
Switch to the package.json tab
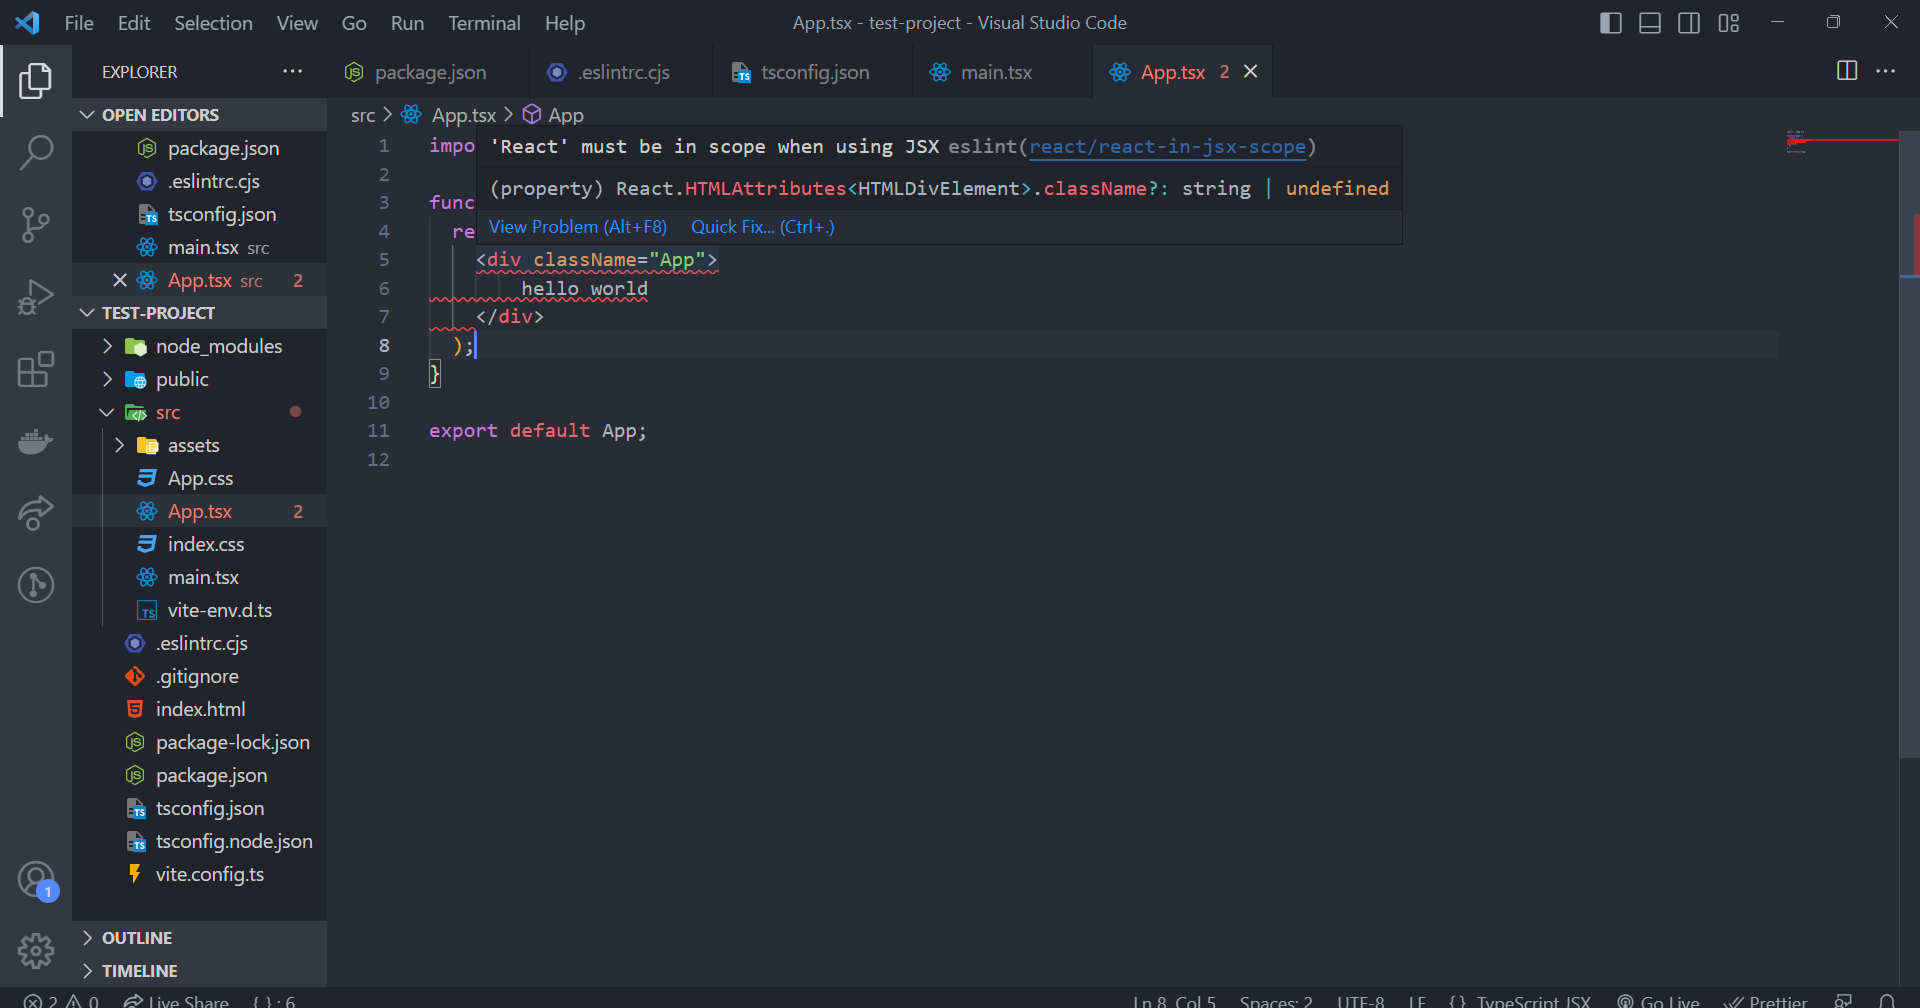tap(430, 72)
